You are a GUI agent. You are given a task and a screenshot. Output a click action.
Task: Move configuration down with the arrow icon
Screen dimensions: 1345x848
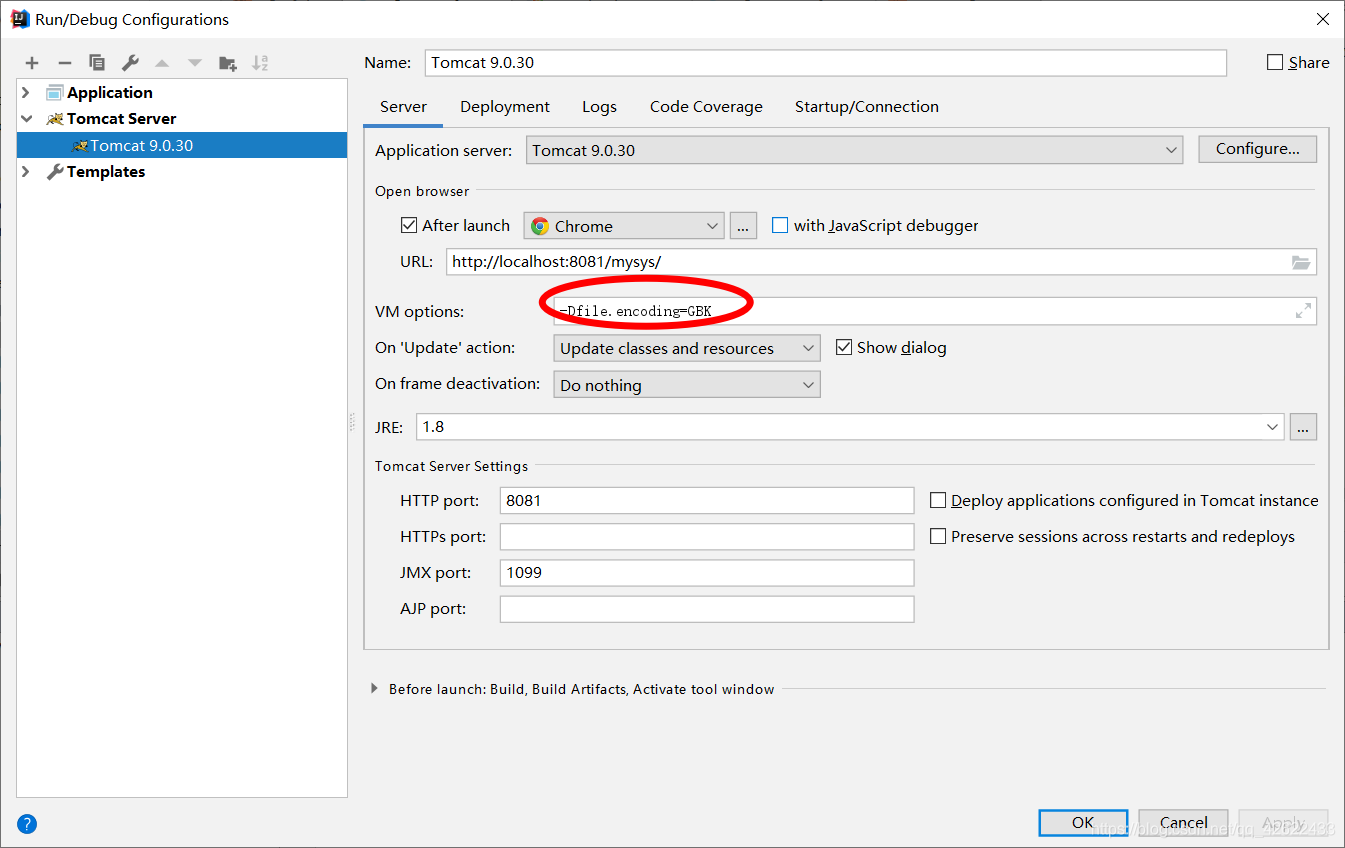point(195,63)
